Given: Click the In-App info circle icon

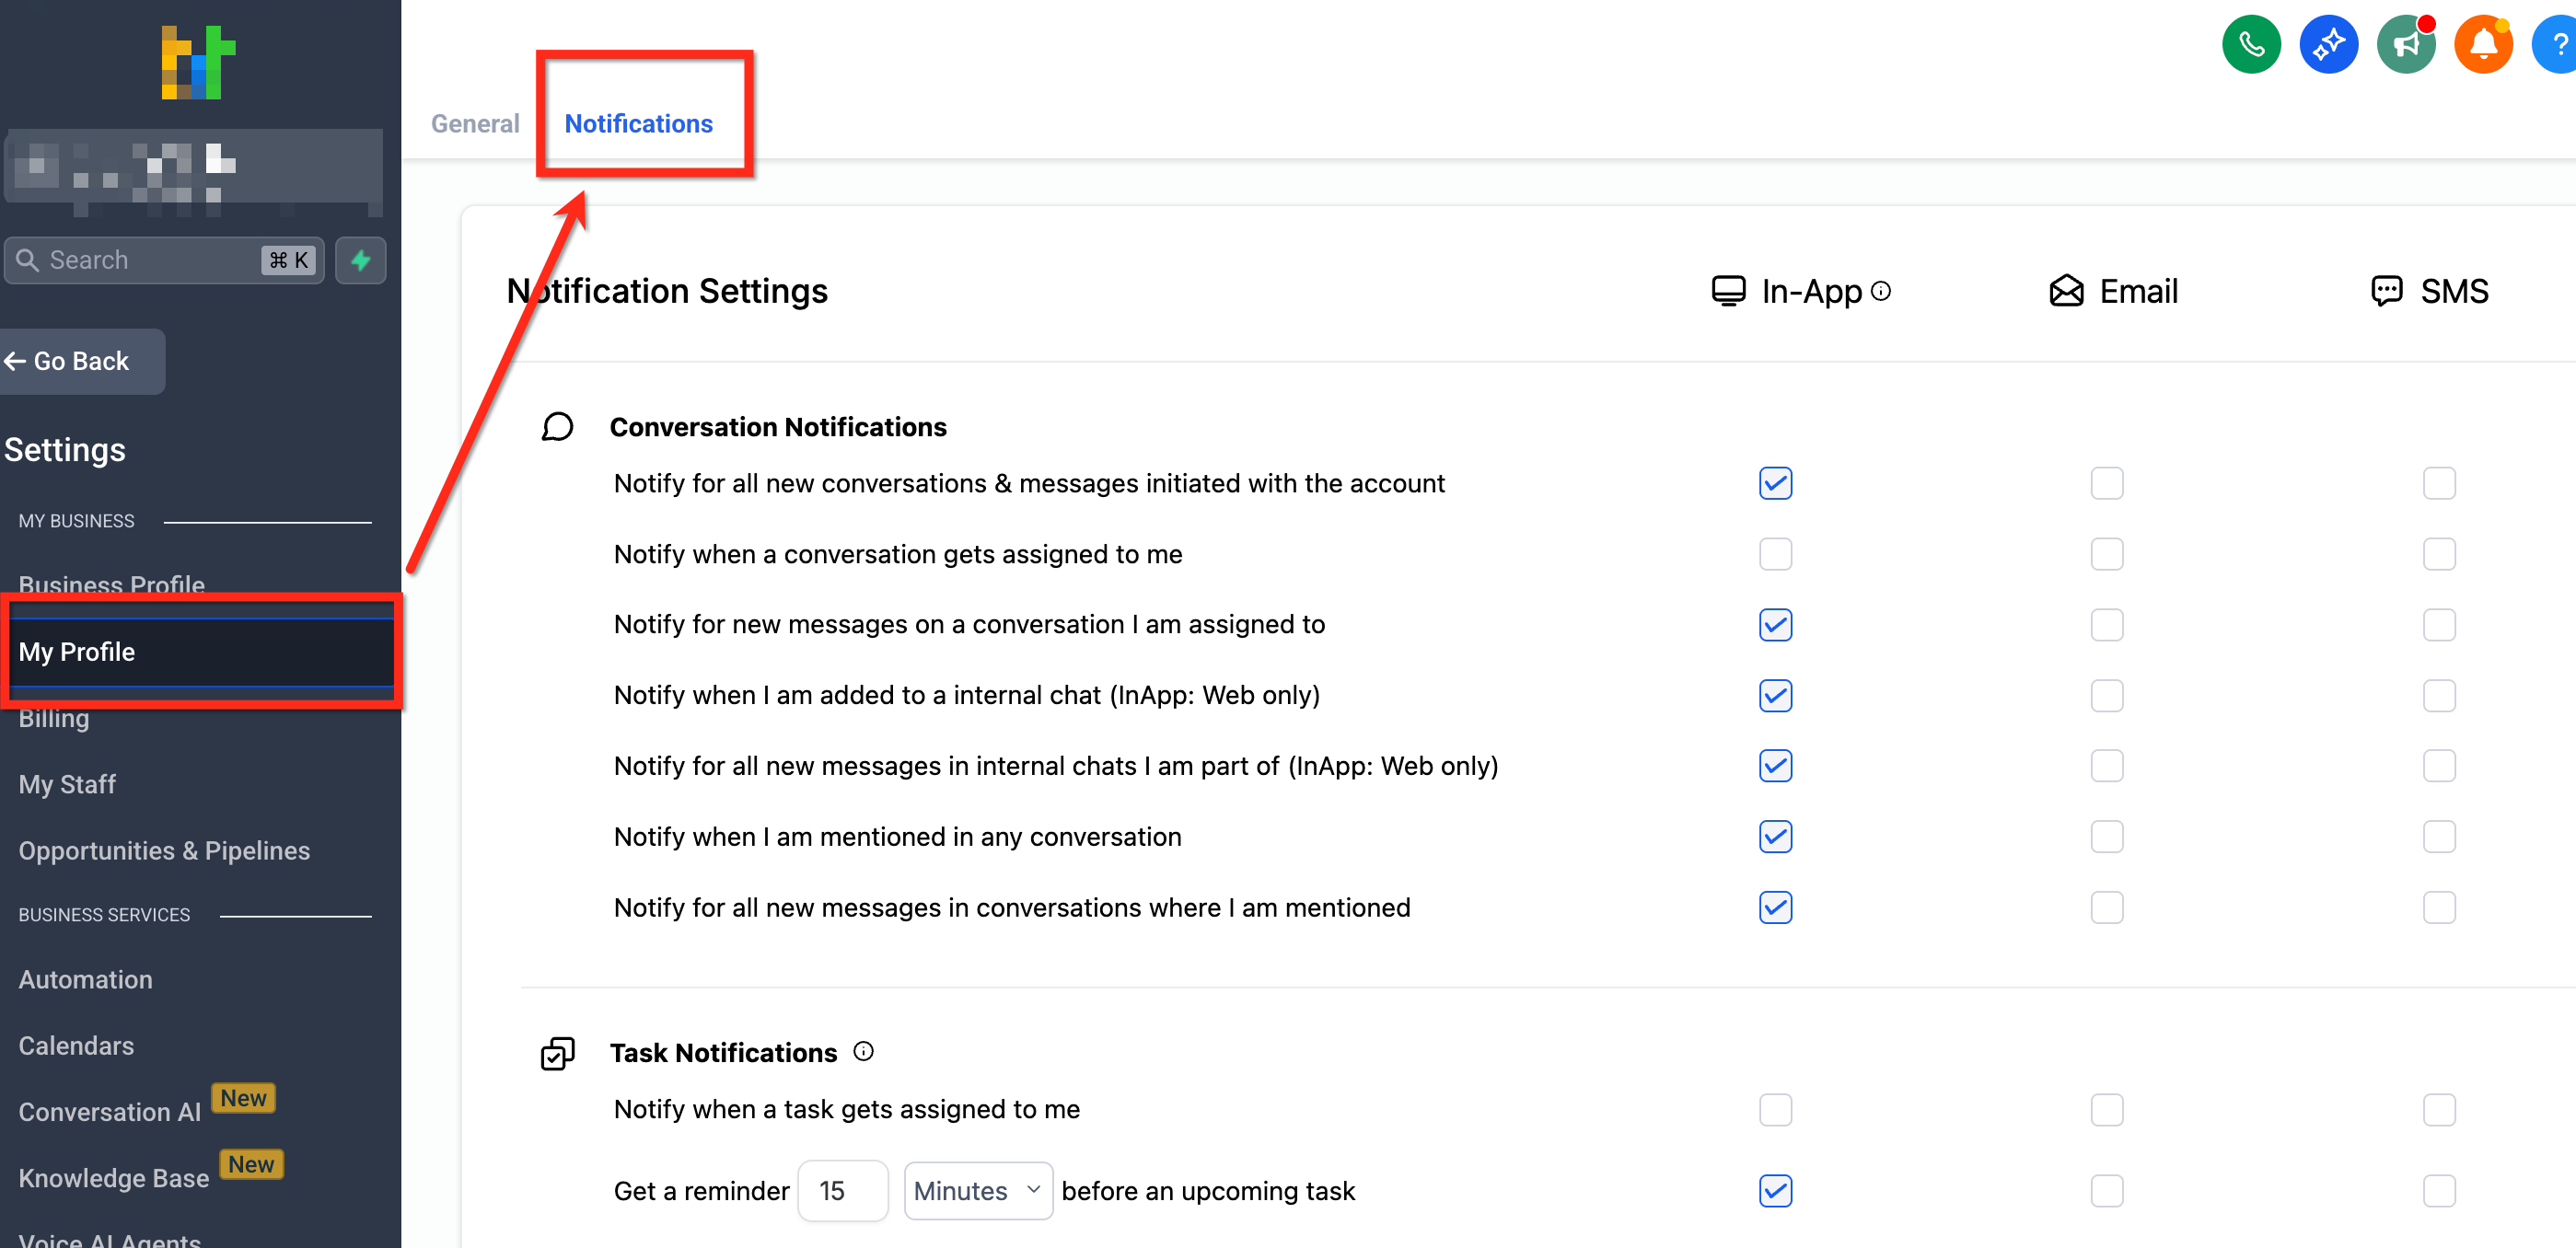Looking at the screenshot, I should (x=1881, y=291).
